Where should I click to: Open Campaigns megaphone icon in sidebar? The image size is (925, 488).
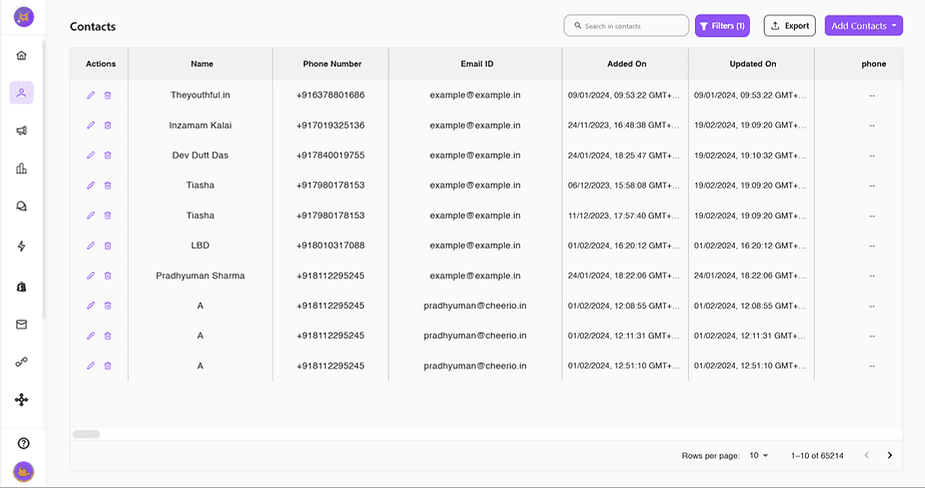pyautogui.click(x=21, y=130)
